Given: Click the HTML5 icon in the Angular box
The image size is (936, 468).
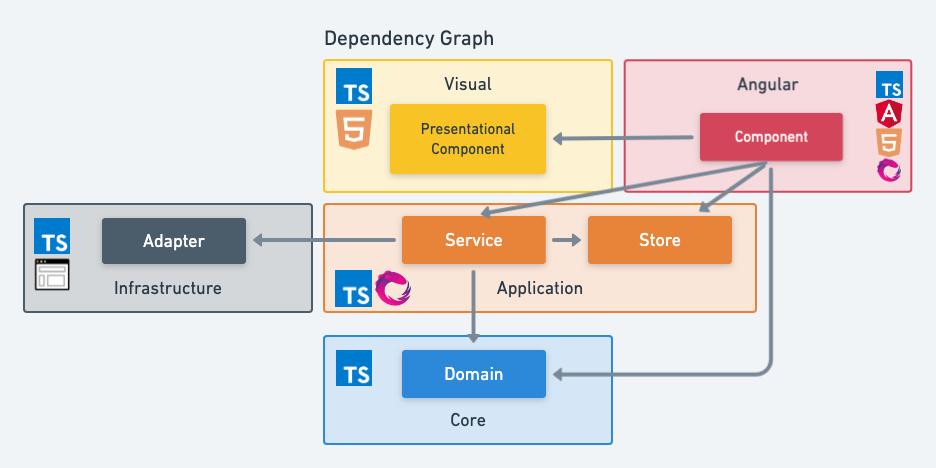Looking at the screenshot, I should click(x=889, y=141).
